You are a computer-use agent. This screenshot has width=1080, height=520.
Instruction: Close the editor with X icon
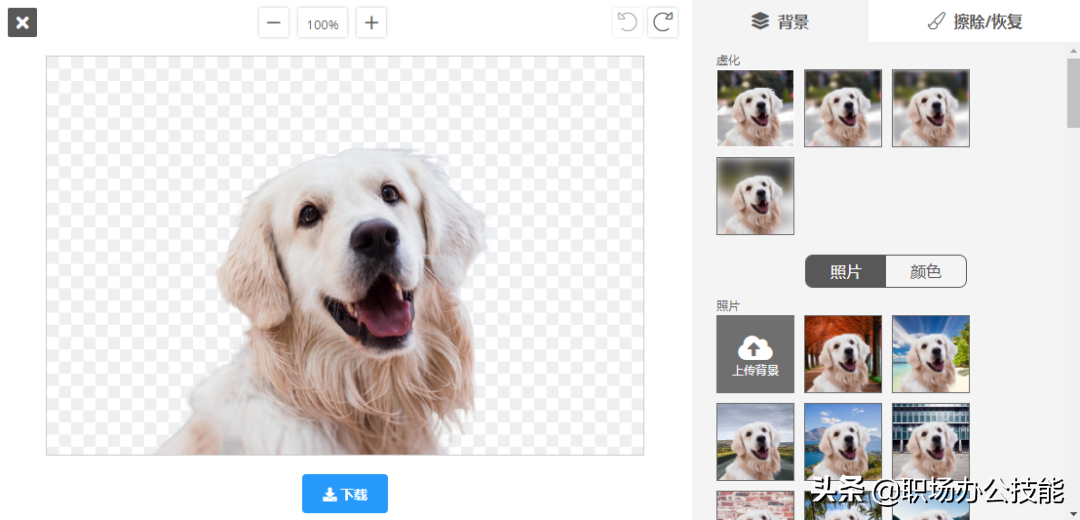[22, 22]
